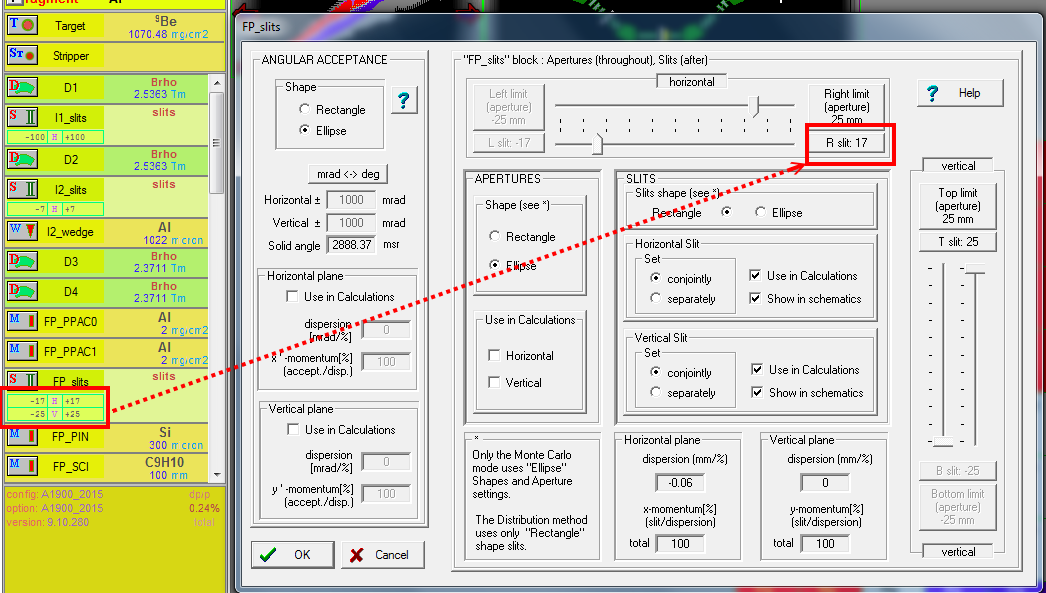This screenshot has height=593, width=1046.
Task: Click the upper horizontal slit slider handle
Action: [757, 103]
